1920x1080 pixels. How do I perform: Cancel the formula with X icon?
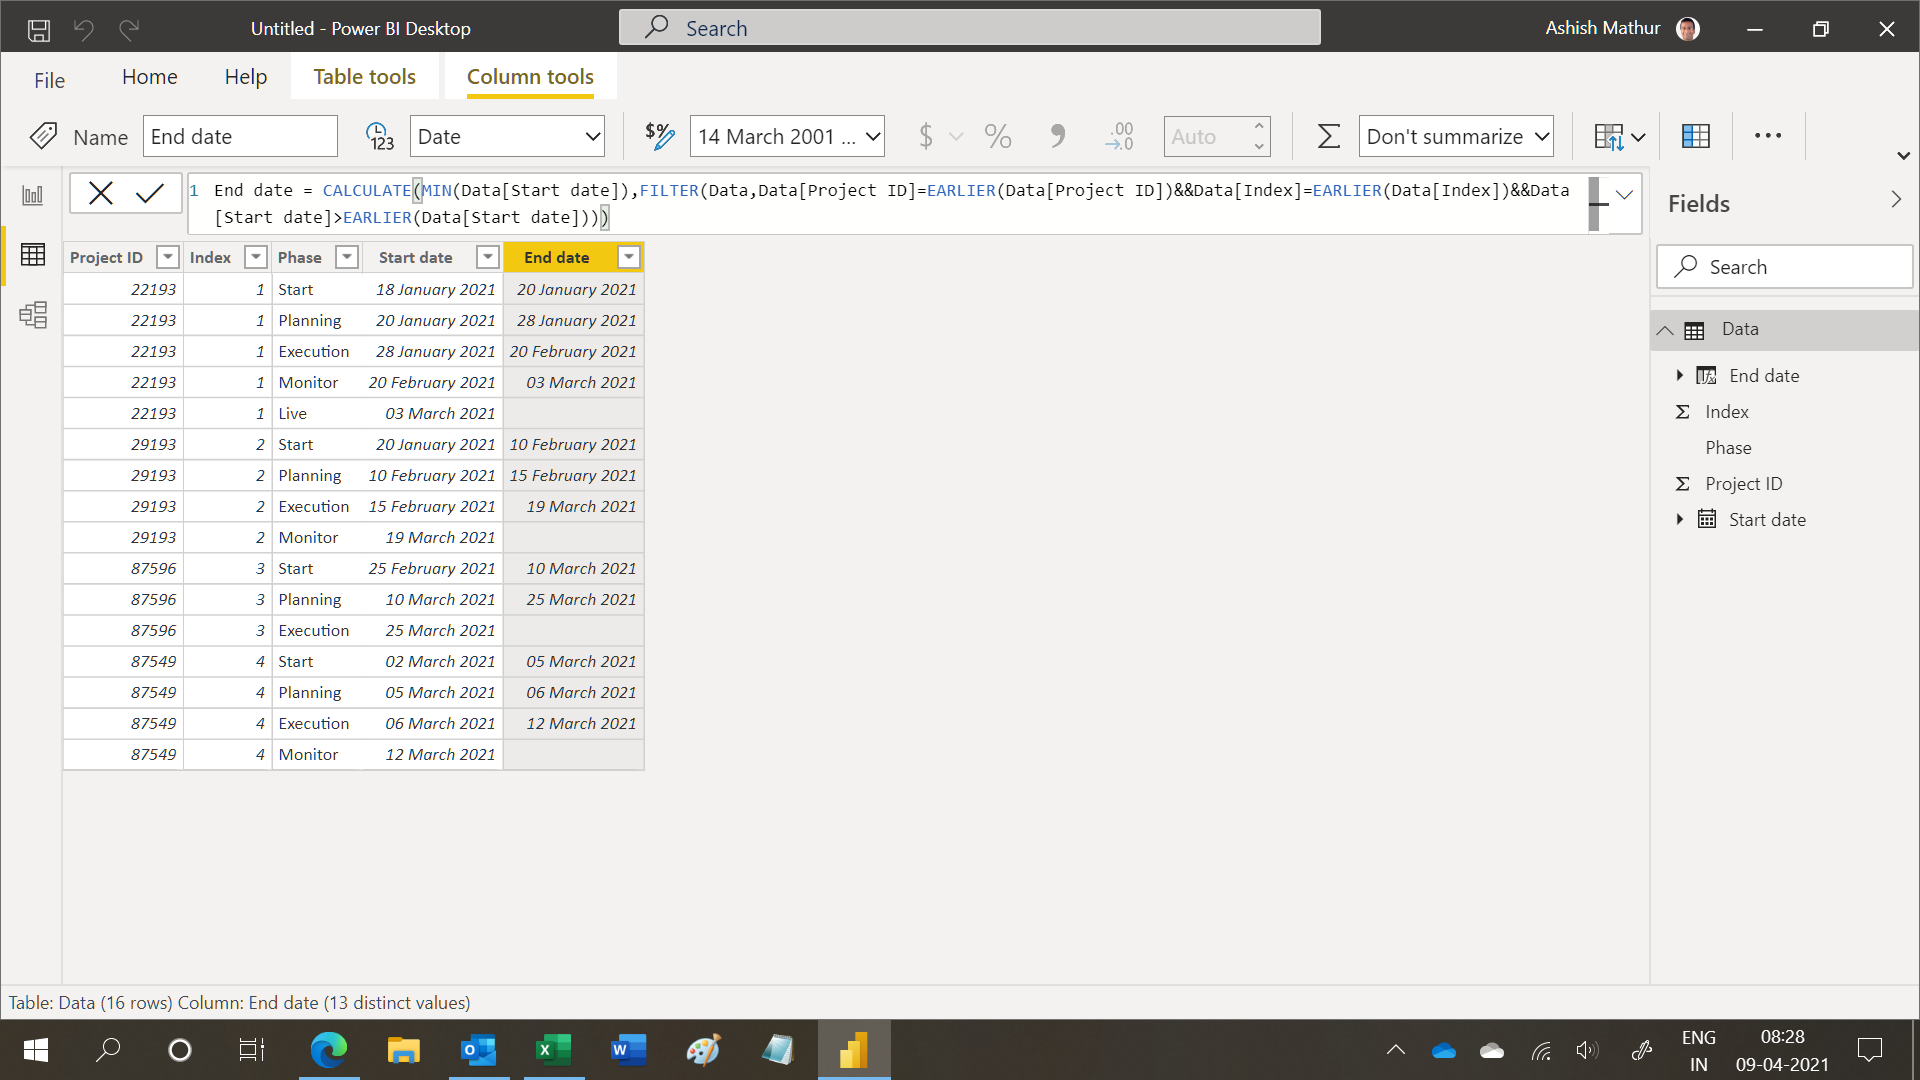[101, 193]
